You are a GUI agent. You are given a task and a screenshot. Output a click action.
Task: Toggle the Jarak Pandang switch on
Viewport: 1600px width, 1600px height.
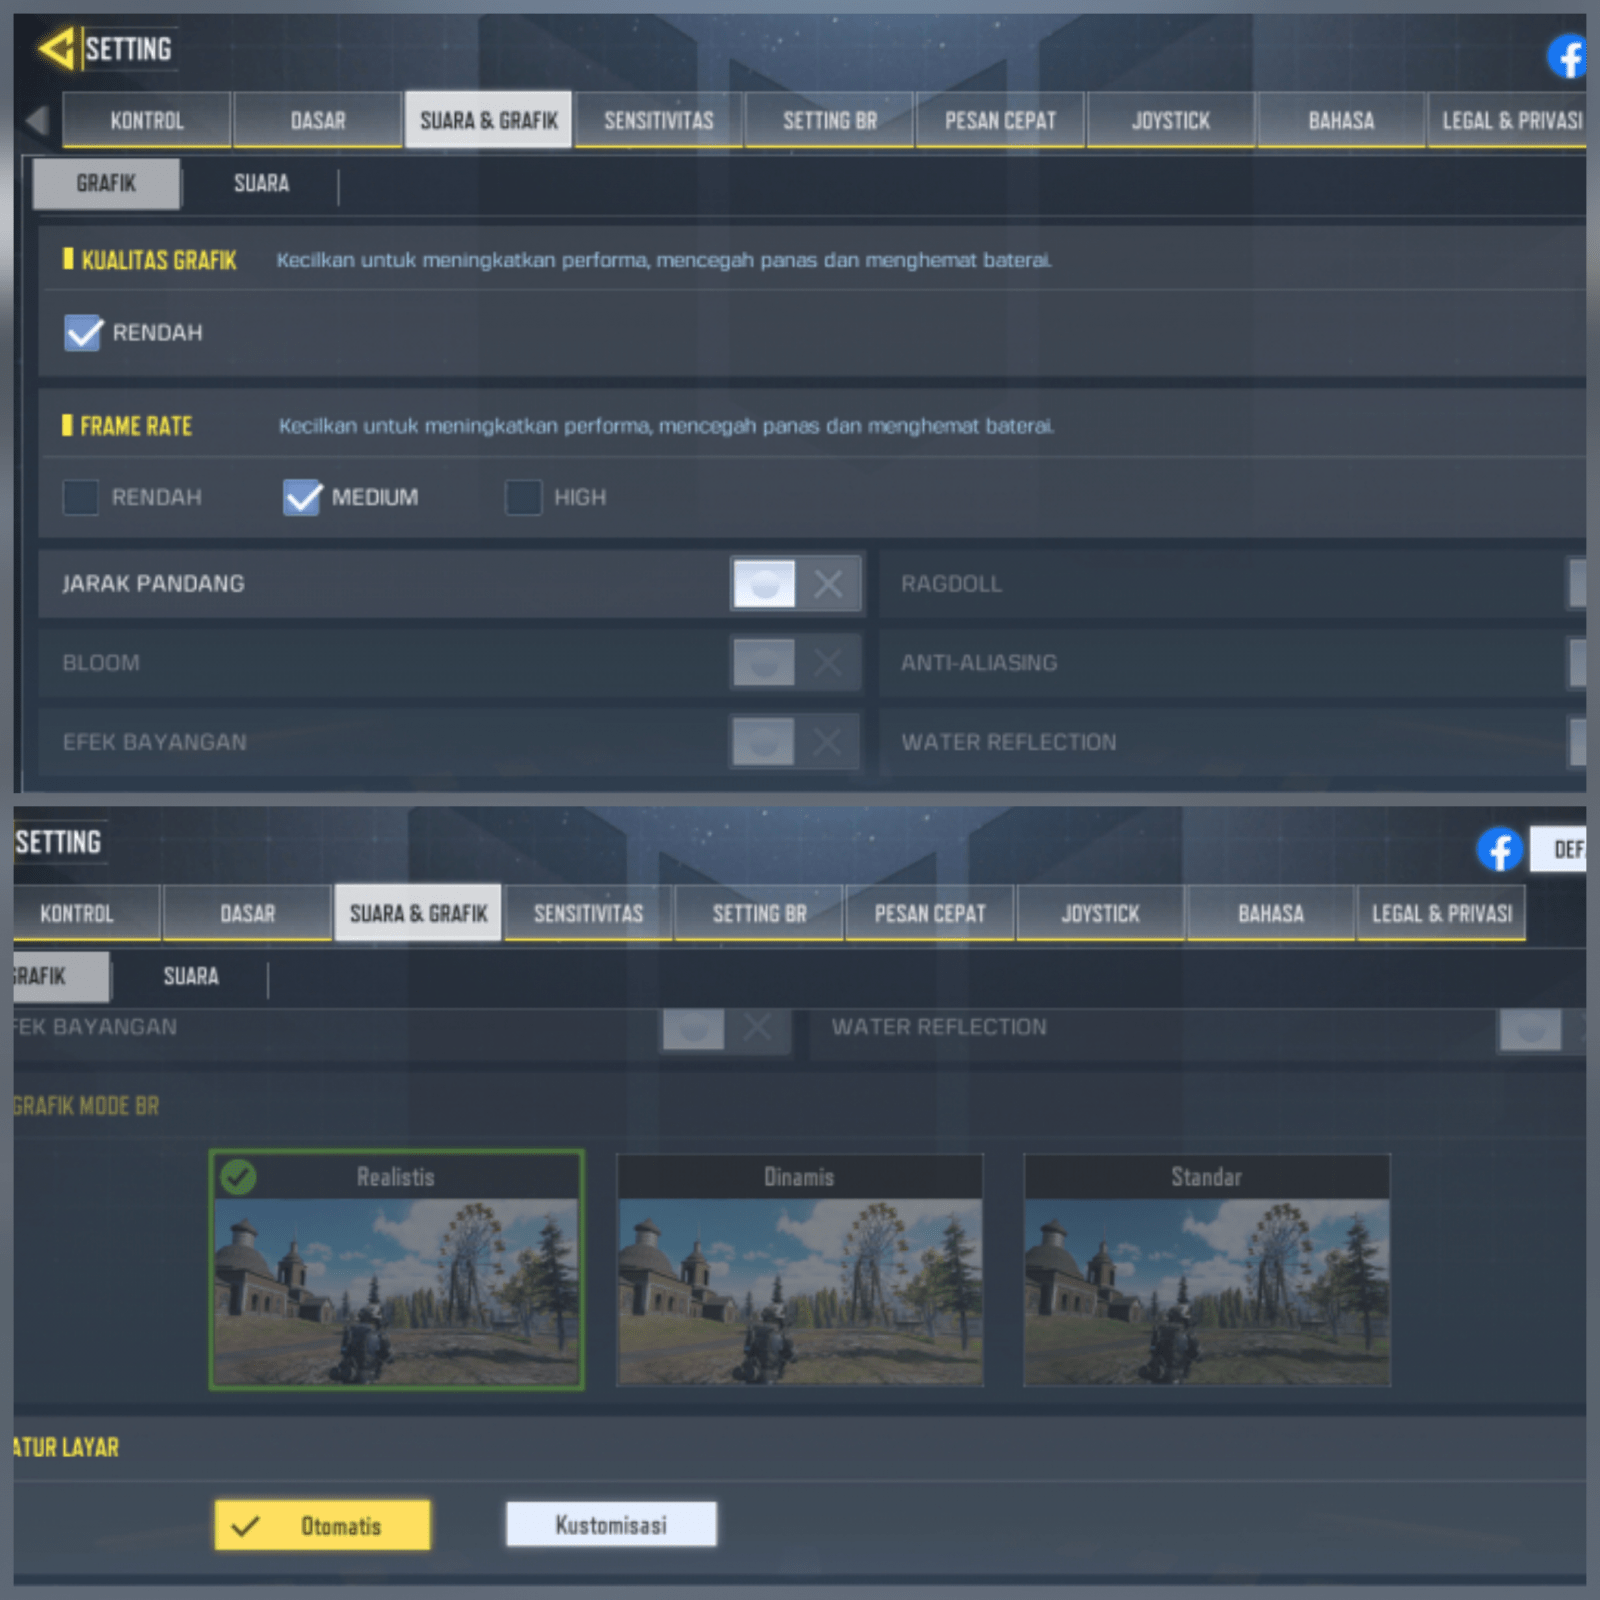(765, 584)
